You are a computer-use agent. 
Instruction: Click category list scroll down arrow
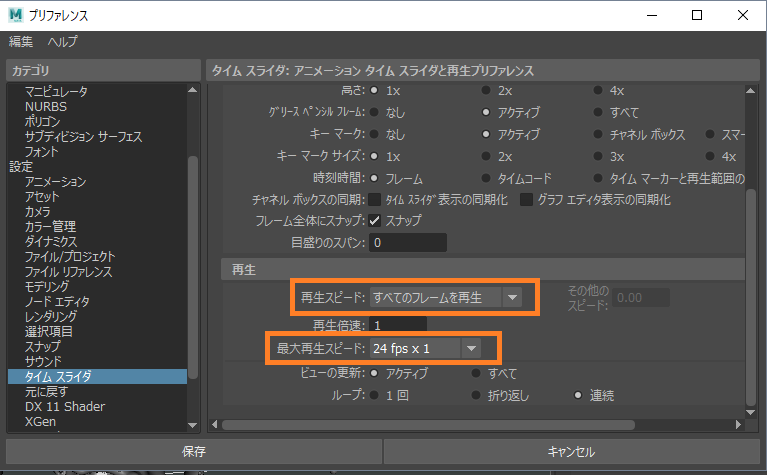click(x=193, y=425)
